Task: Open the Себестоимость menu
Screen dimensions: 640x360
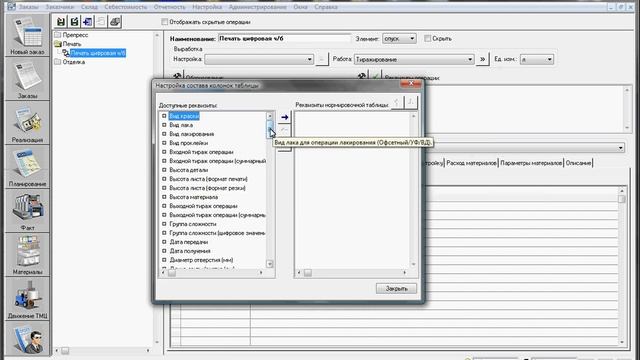Action: (x=126, y=7)
